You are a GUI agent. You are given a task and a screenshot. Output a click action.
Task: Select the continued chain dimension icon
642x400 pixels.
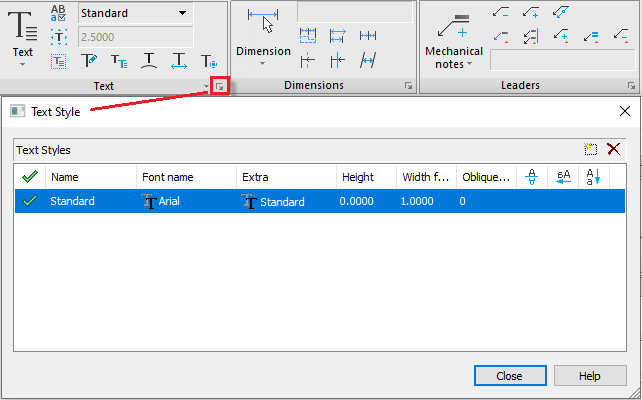tap(368, 36)
